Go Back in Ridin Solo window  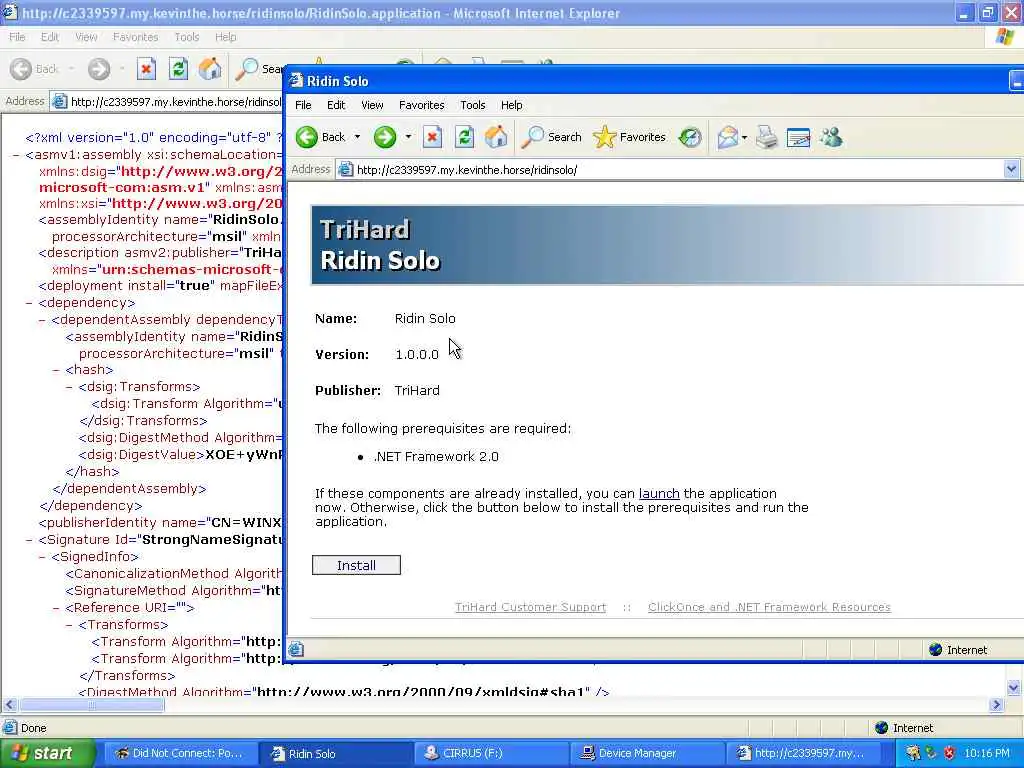coord(321,137)
